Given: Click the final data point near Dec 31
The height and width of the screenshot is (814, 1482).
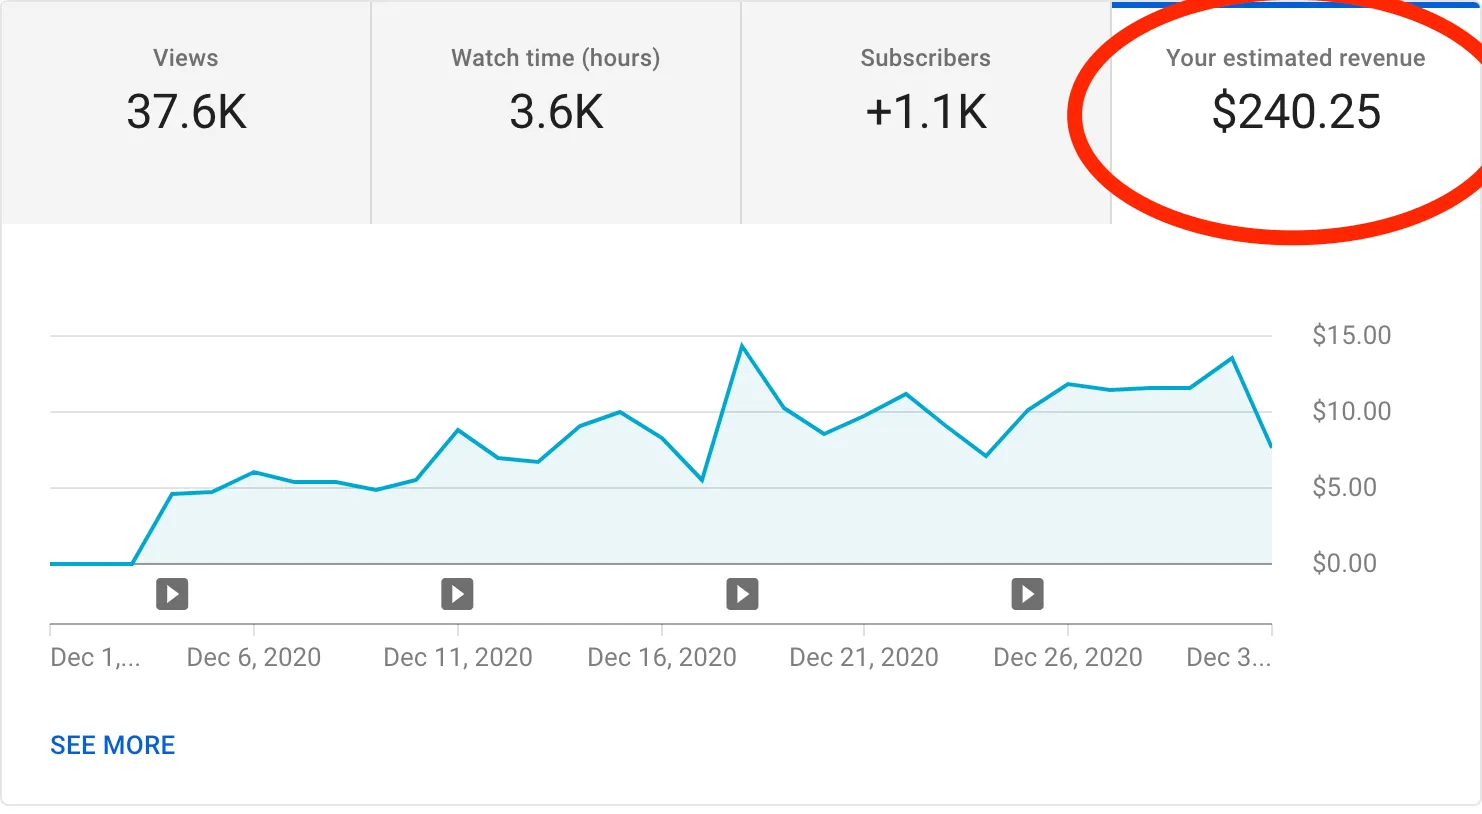Looking at the screenshot, I should coord(1272,448).
